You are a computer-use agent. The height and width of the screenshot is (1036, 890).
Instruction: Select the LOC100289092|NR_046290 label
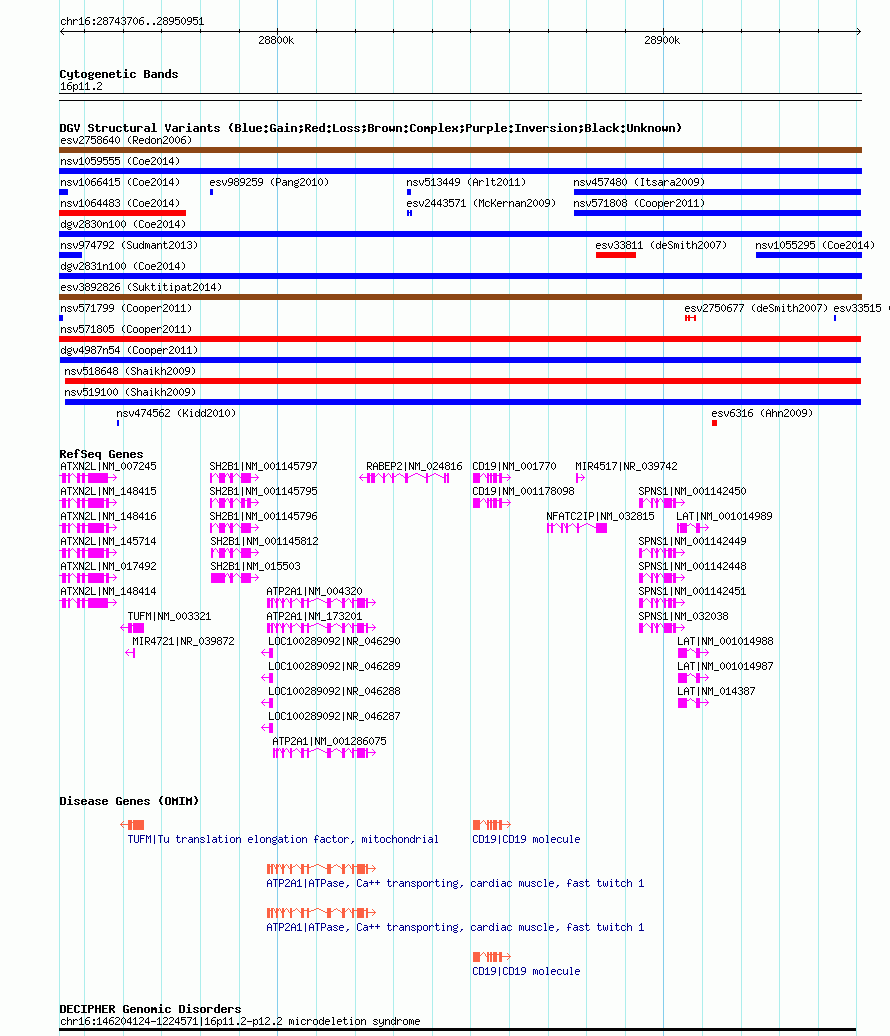334,642
